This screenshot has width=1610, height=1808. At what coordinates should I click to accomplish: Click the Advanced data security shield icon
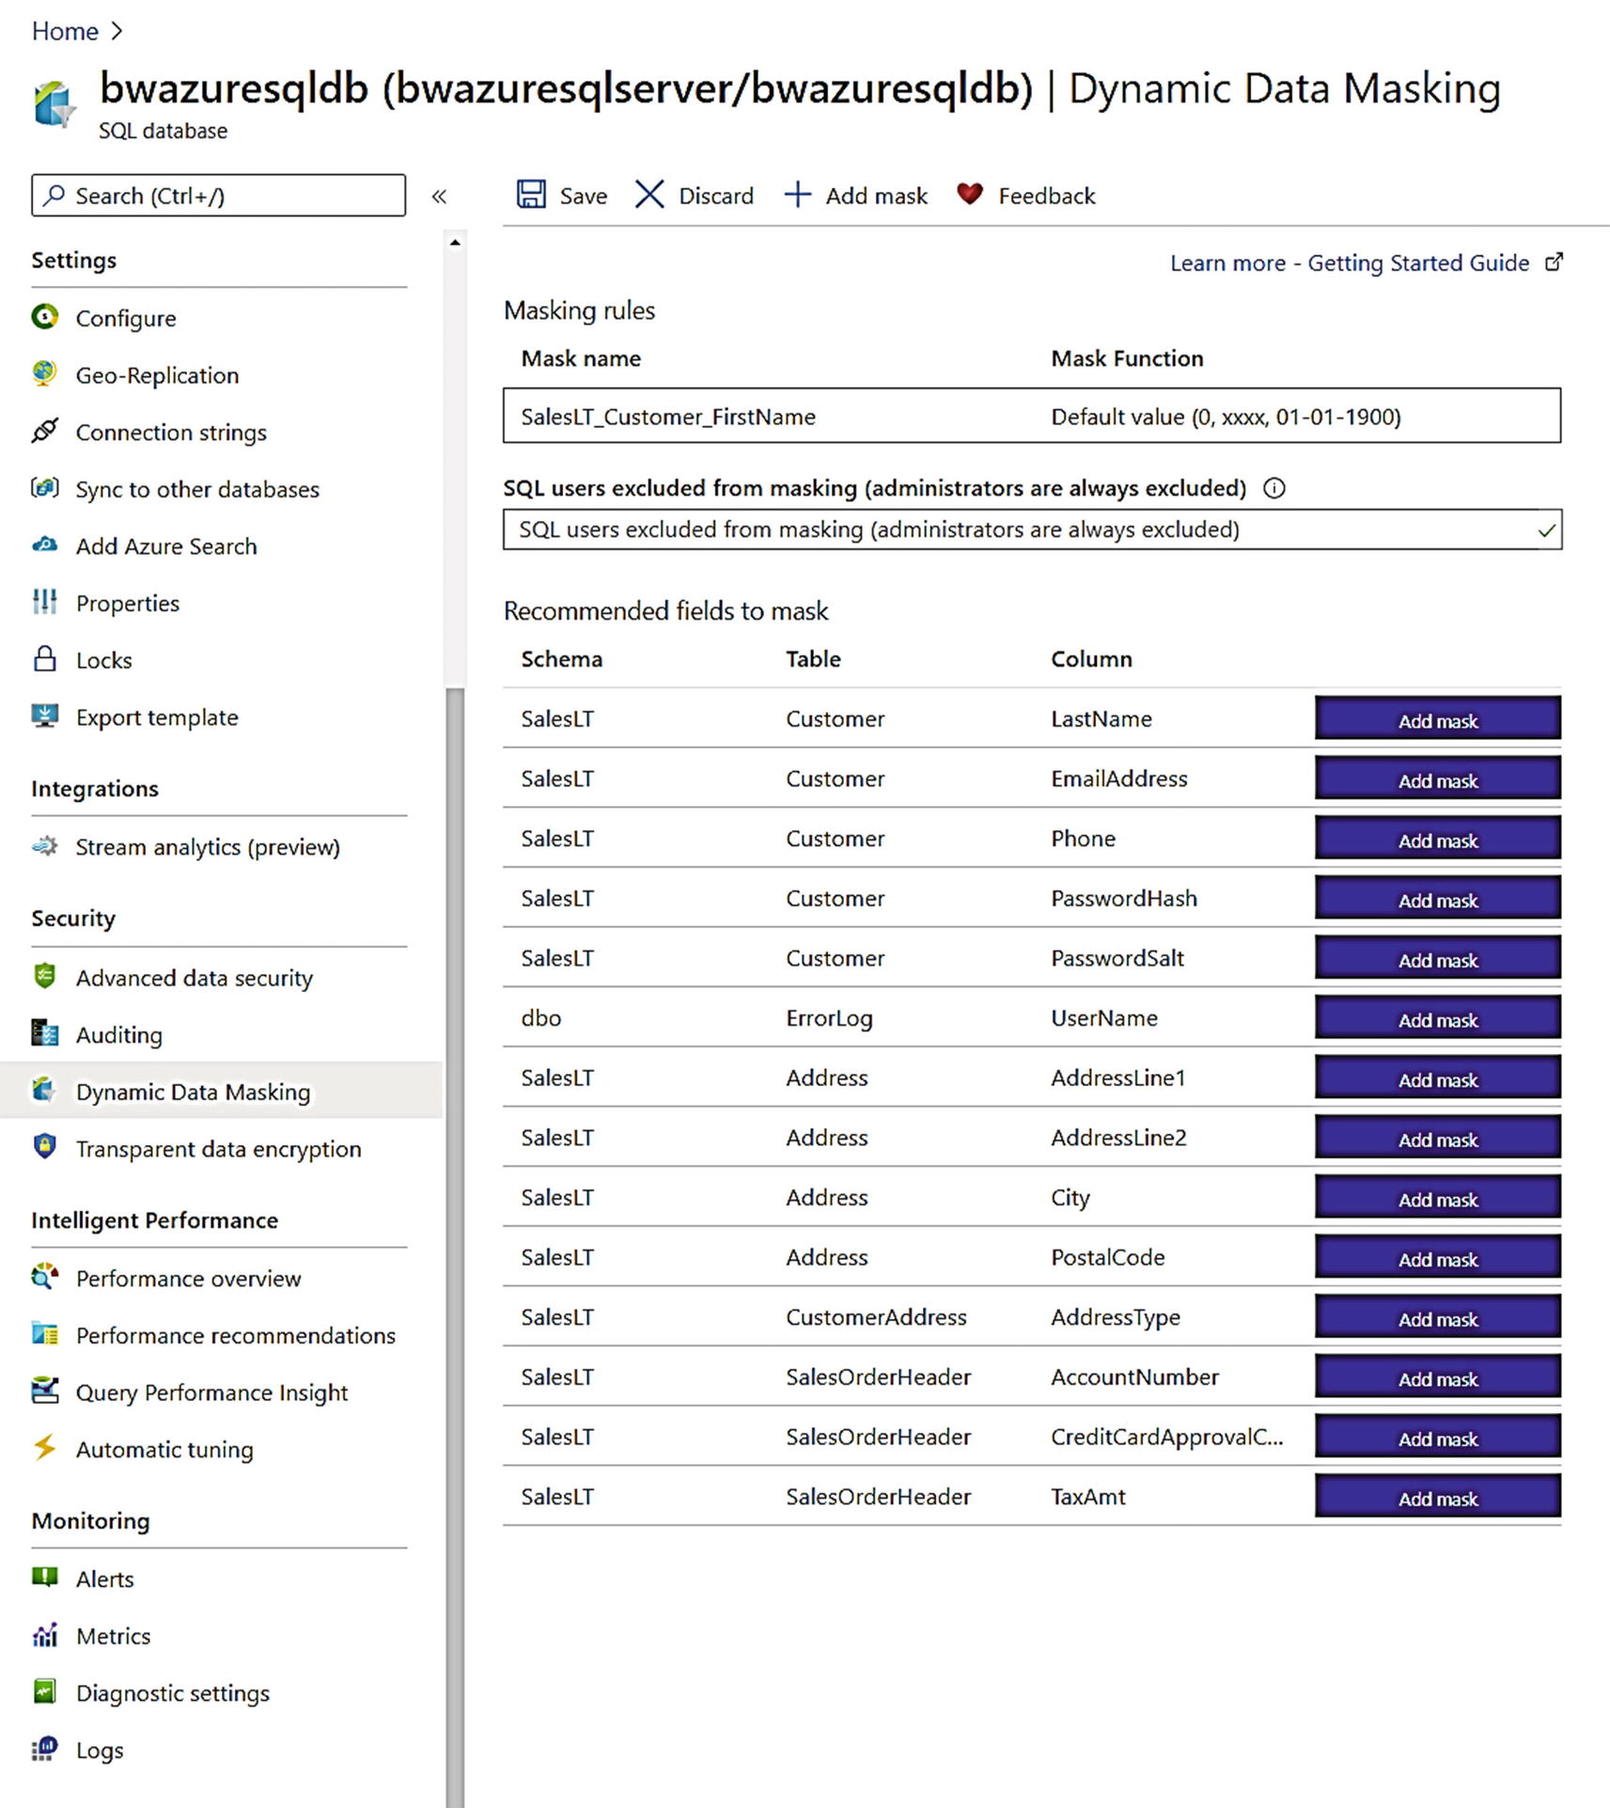[45, 976]
